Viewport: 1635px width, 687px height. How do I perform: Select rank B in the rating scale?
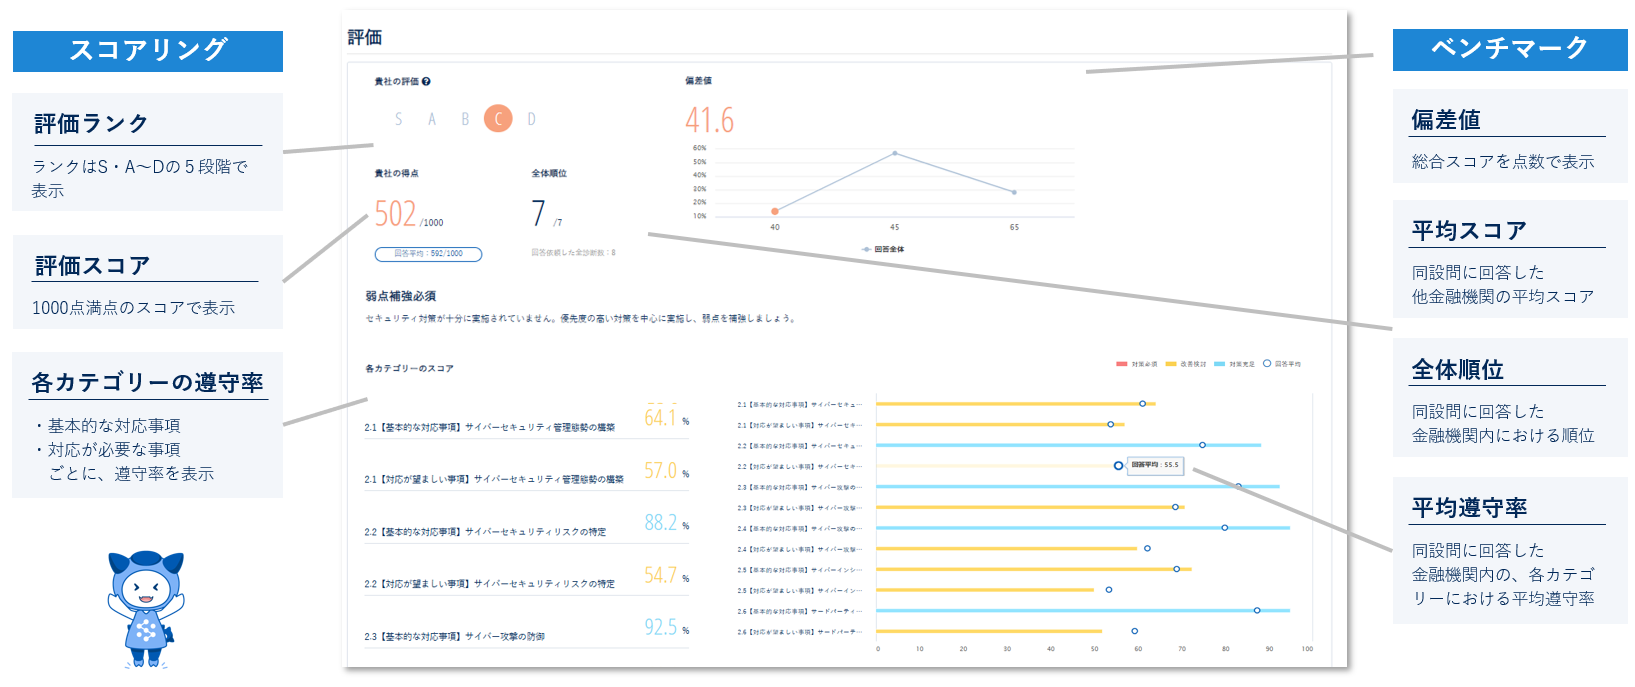pyautogui.click(x=465, y=119)
